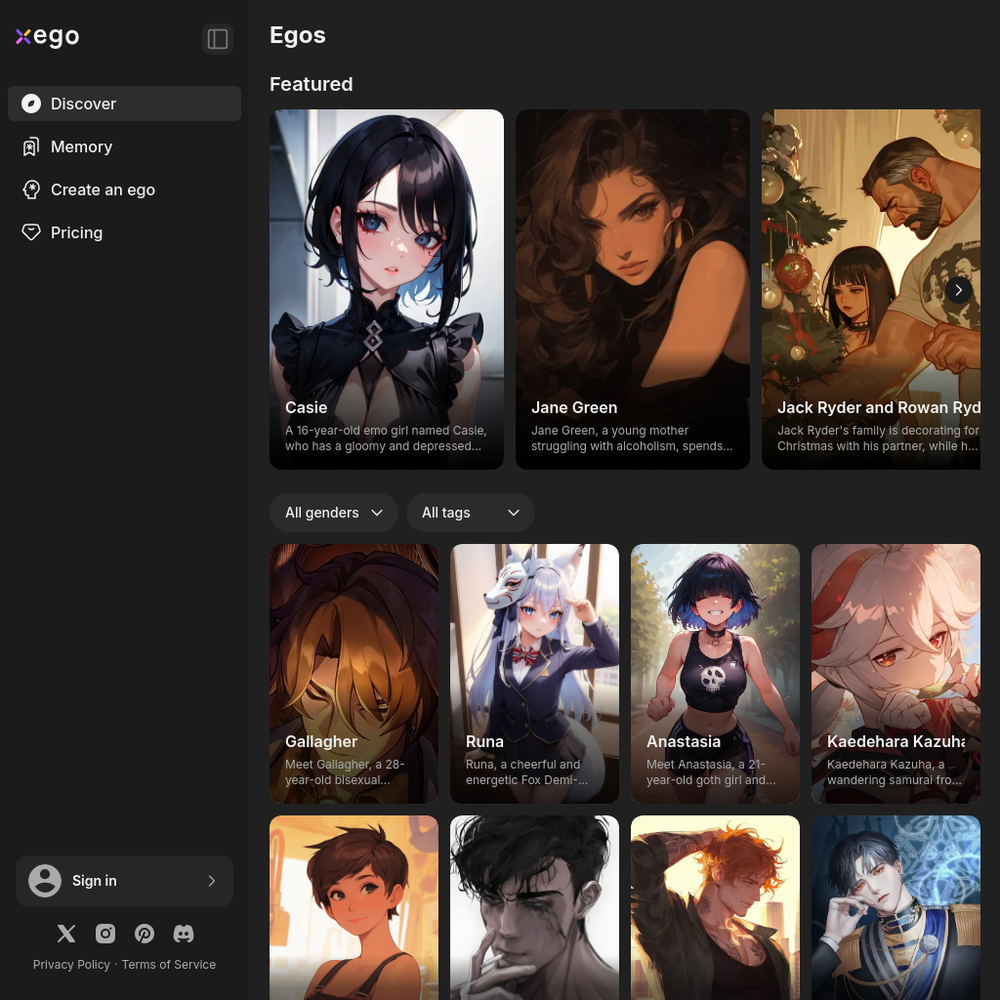Click 'Jane Green, a young mother' description
This screenshot has width=1000, height=1000.
point(632,438)
